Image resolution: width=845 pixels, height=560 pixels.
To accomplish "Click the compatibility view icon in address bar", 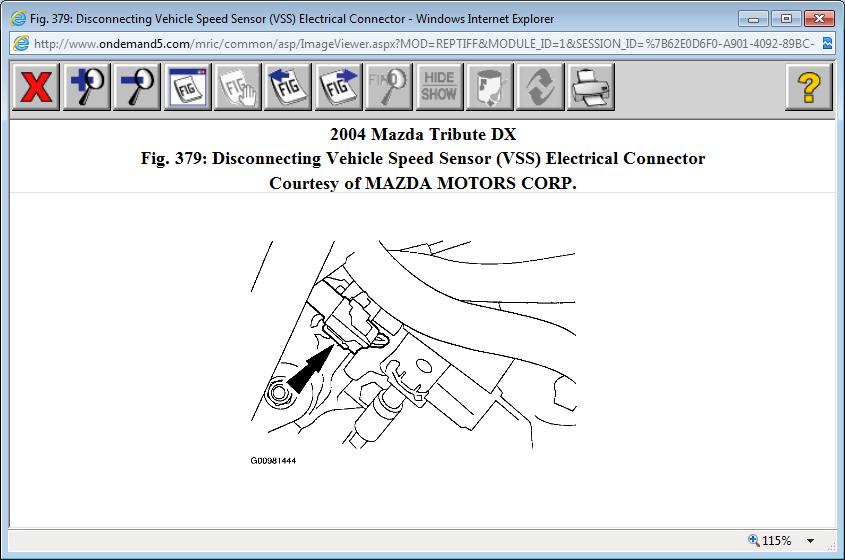I will [x=827, y=44].
